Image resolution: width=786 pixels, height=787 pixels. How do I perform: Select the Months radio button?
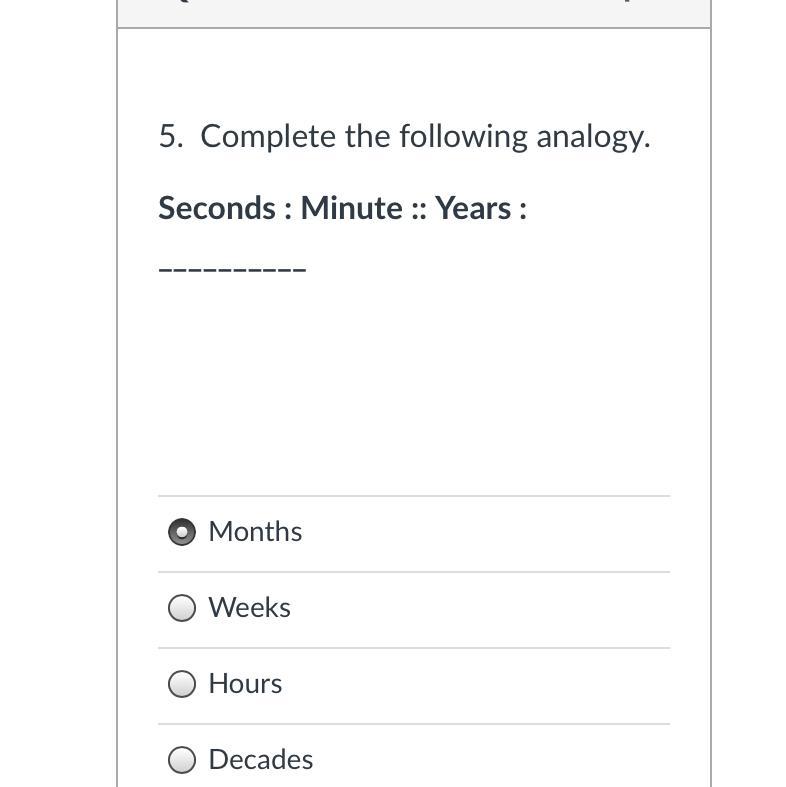tap(182, 532)
